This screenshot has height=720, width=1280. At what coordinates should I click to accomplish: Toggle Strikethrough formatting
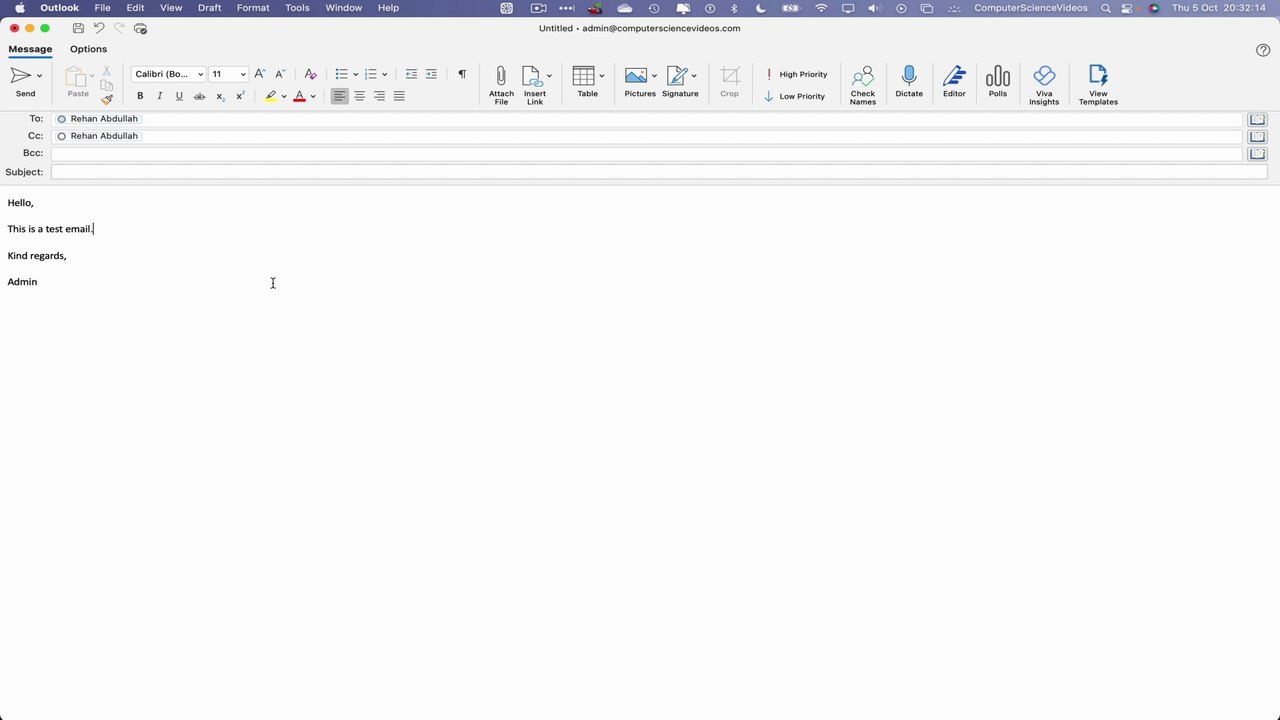click(x=199, y=96)
